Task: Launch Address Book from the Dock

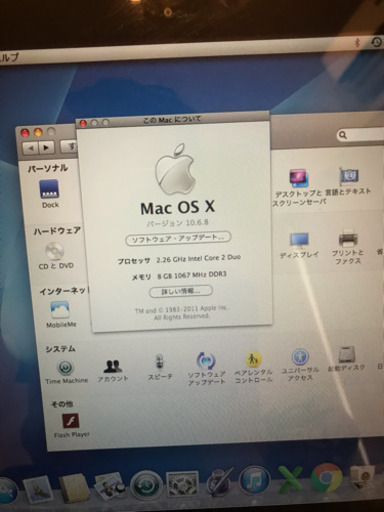Action: [x=74, y=489]
